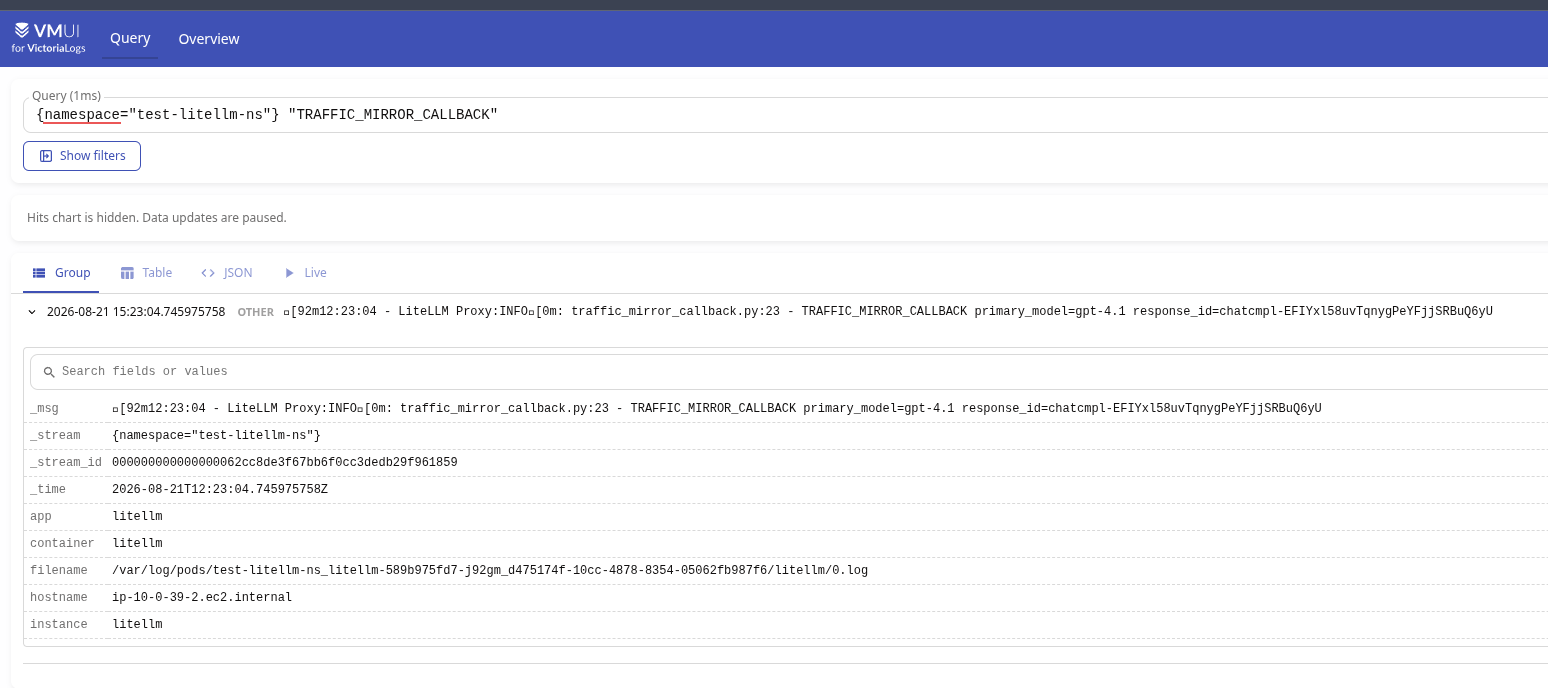The image size is (1548, 688).
Task: Switch to the Table view tab
Action: pos(146,273)
